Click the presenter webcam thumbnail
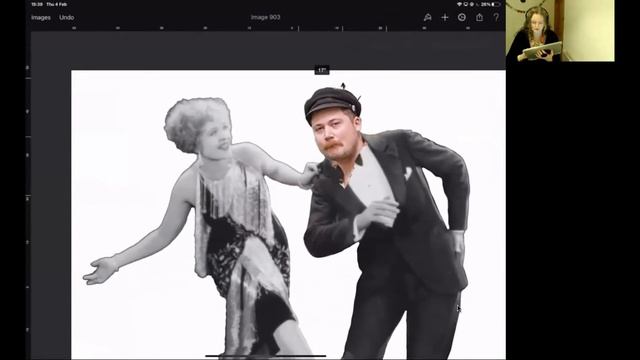640x360 pixels. (x=560, y=31)
